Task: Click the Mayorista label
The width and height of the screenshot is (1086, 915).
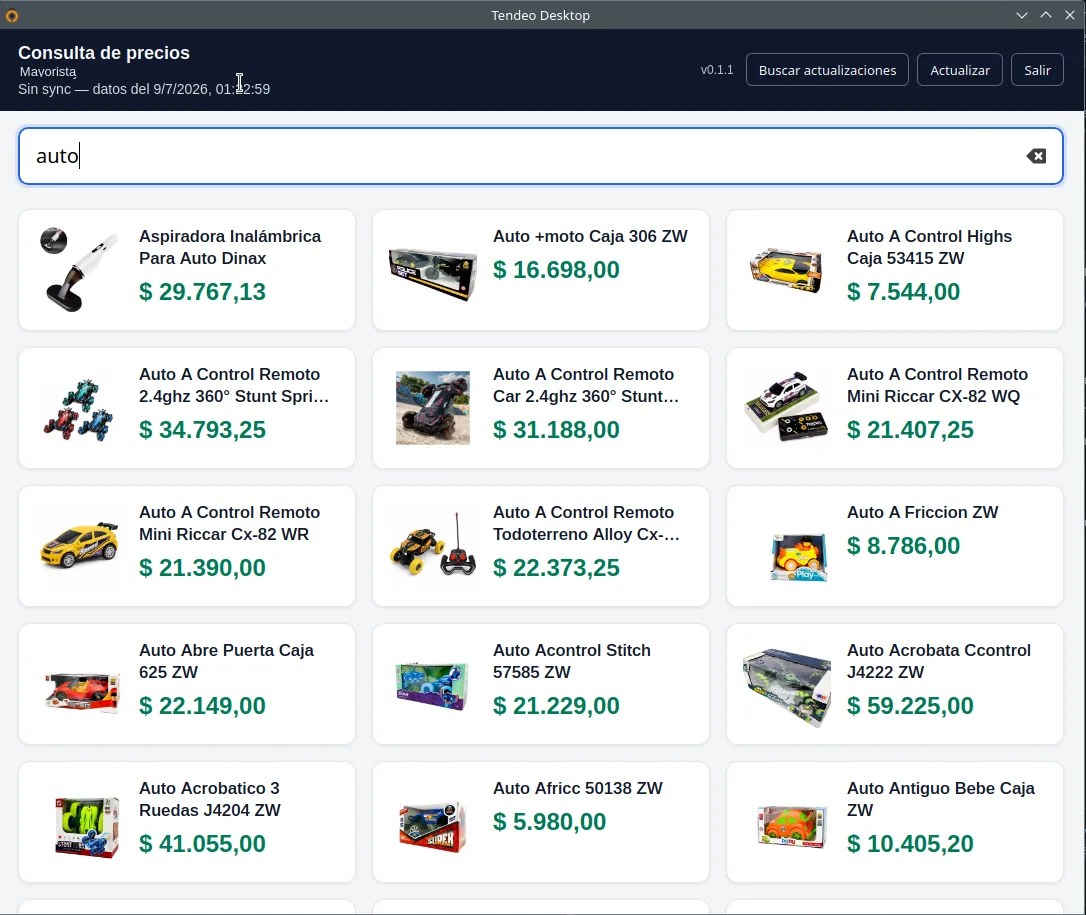Action: click(x=48, y=71)
